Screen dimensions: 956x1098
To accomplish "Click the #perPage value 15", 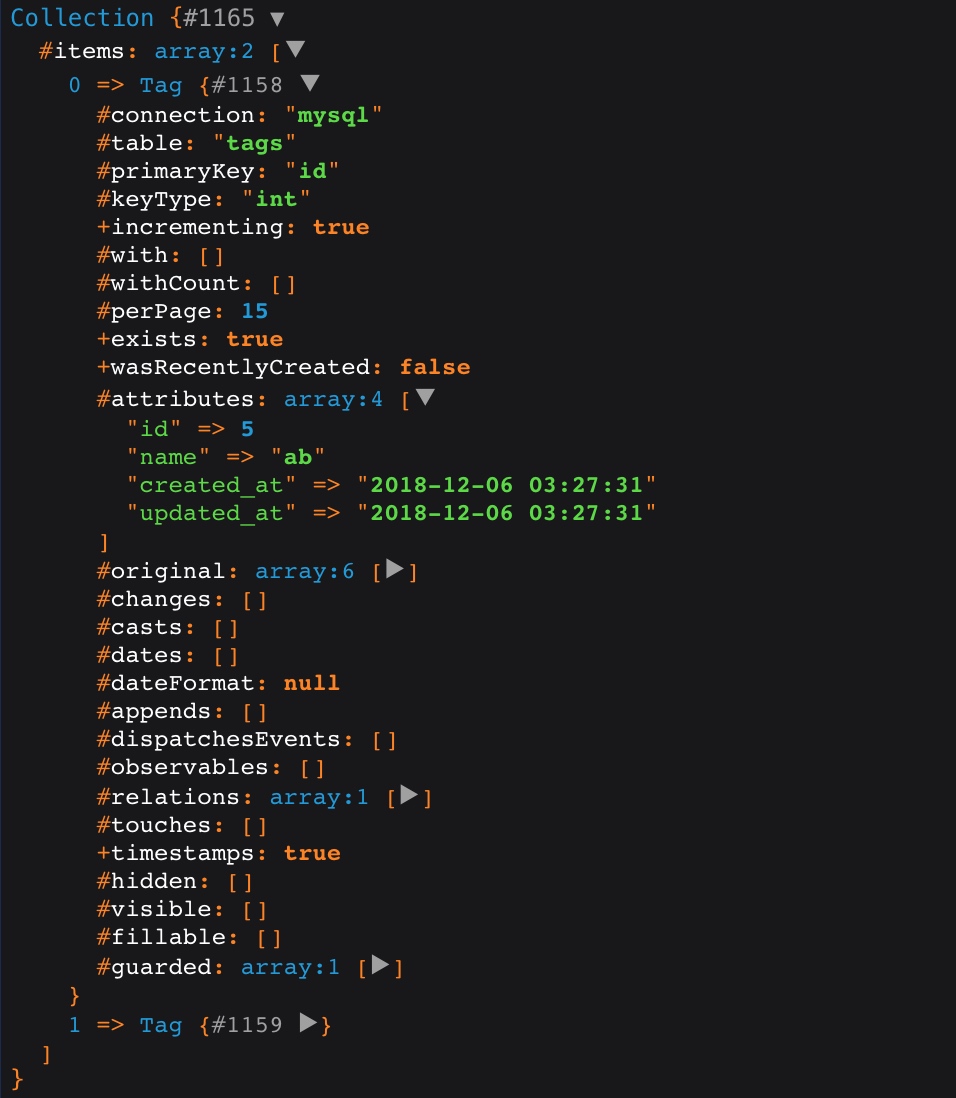I will tap(255, 311).
